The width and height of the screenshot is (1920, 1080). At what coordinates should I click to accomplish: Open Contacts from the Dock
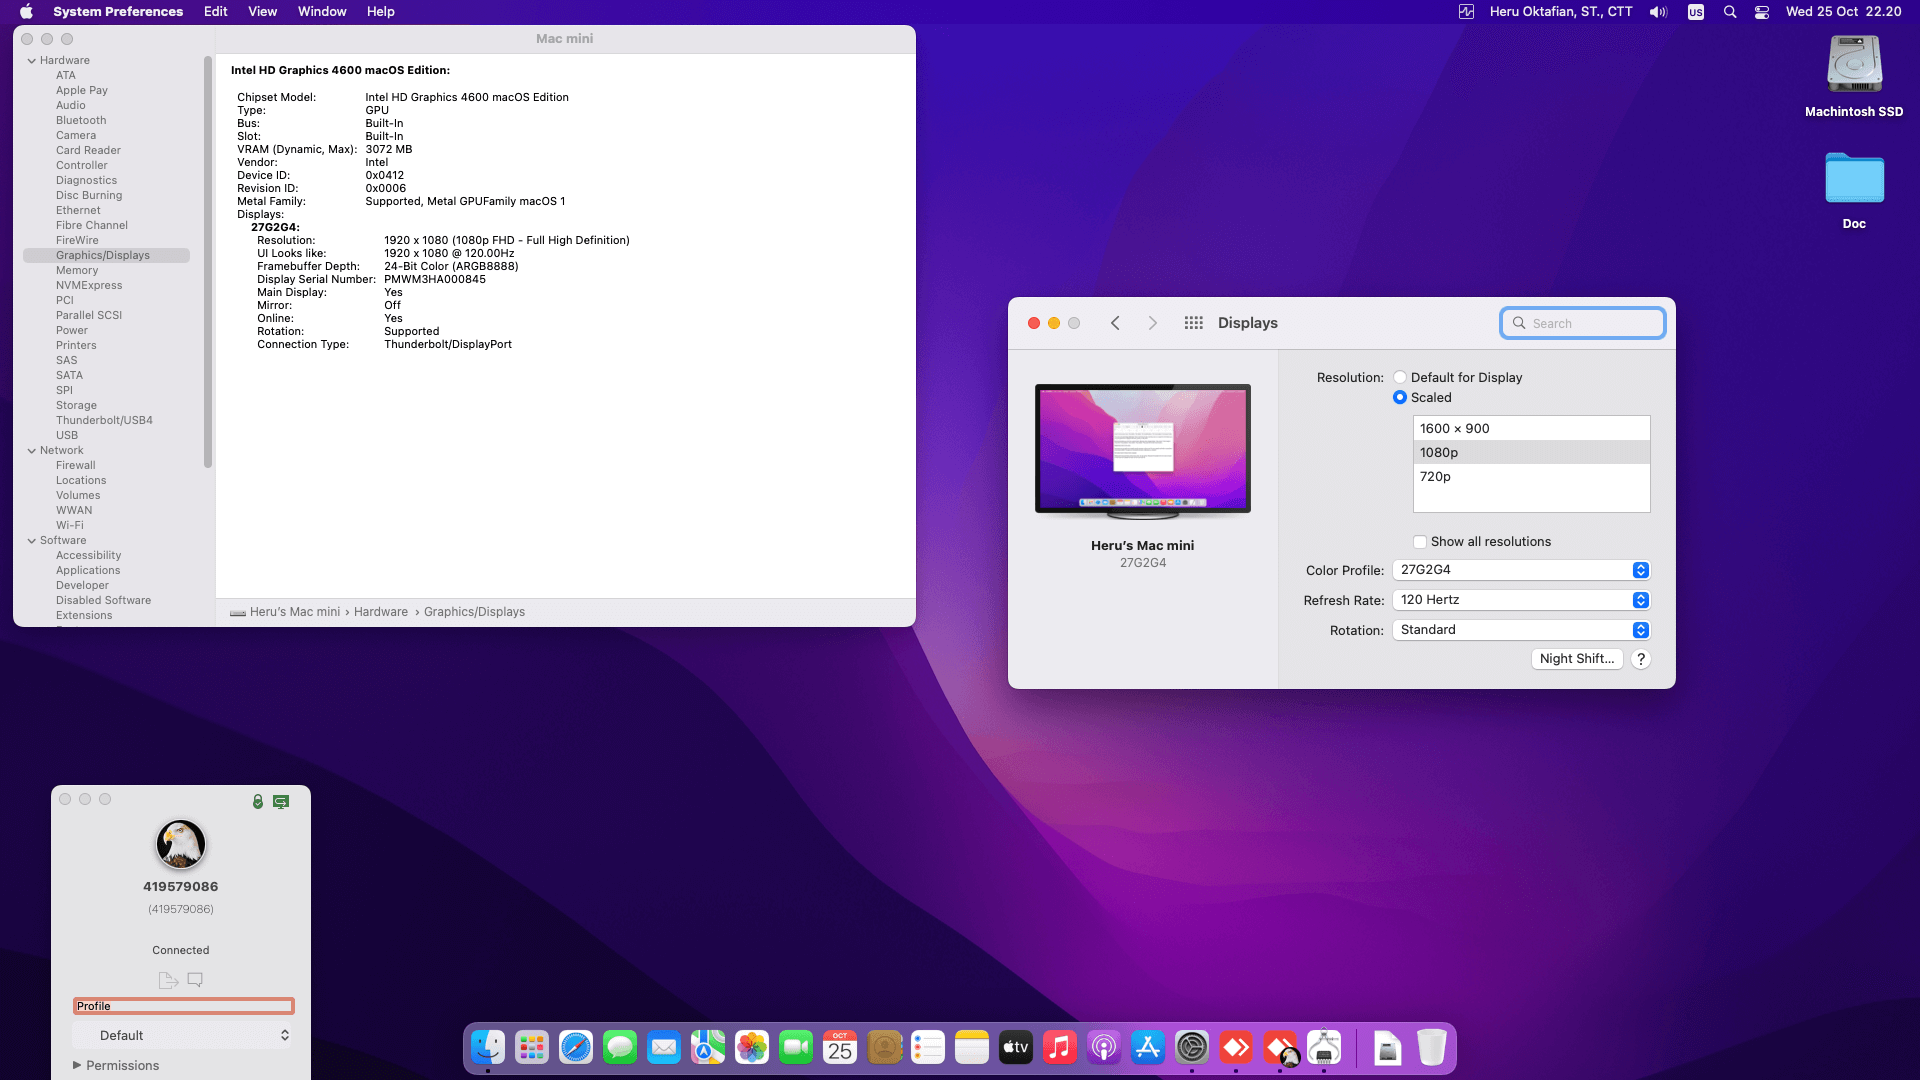(x=884, y=1047)
